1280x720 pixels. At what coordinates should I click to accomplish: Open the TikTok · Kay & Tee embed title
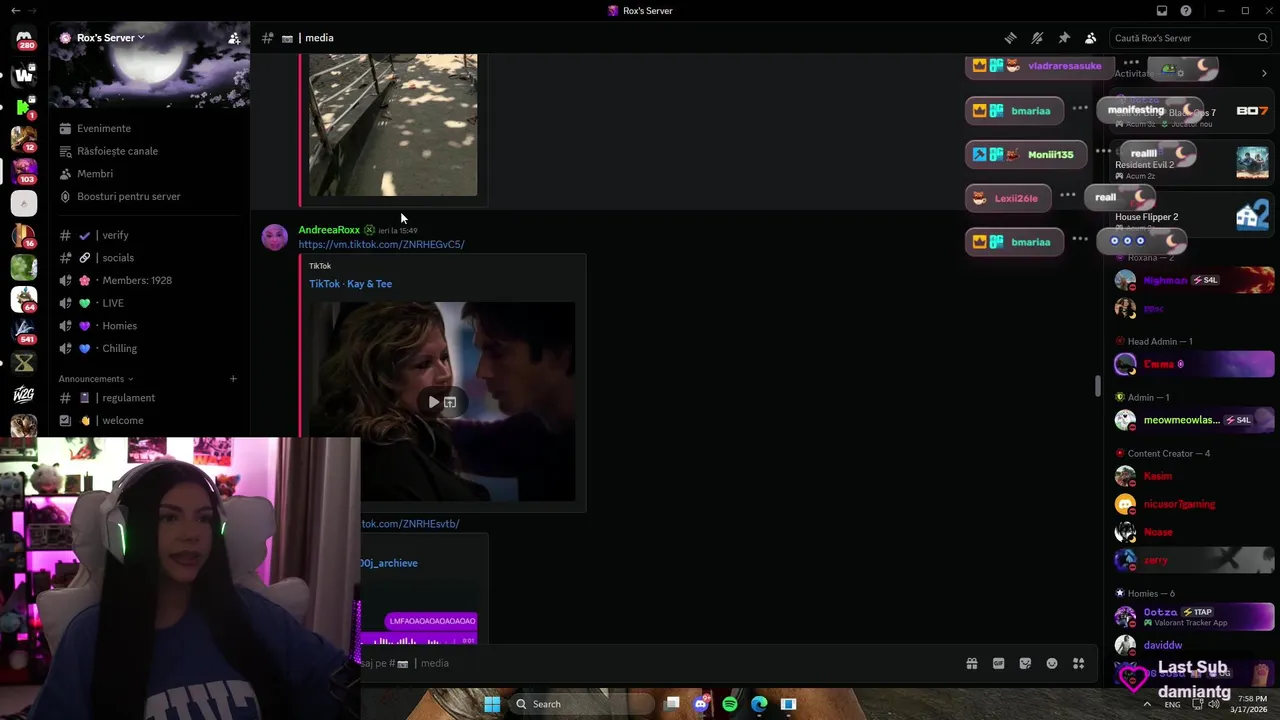coord(350,284)
